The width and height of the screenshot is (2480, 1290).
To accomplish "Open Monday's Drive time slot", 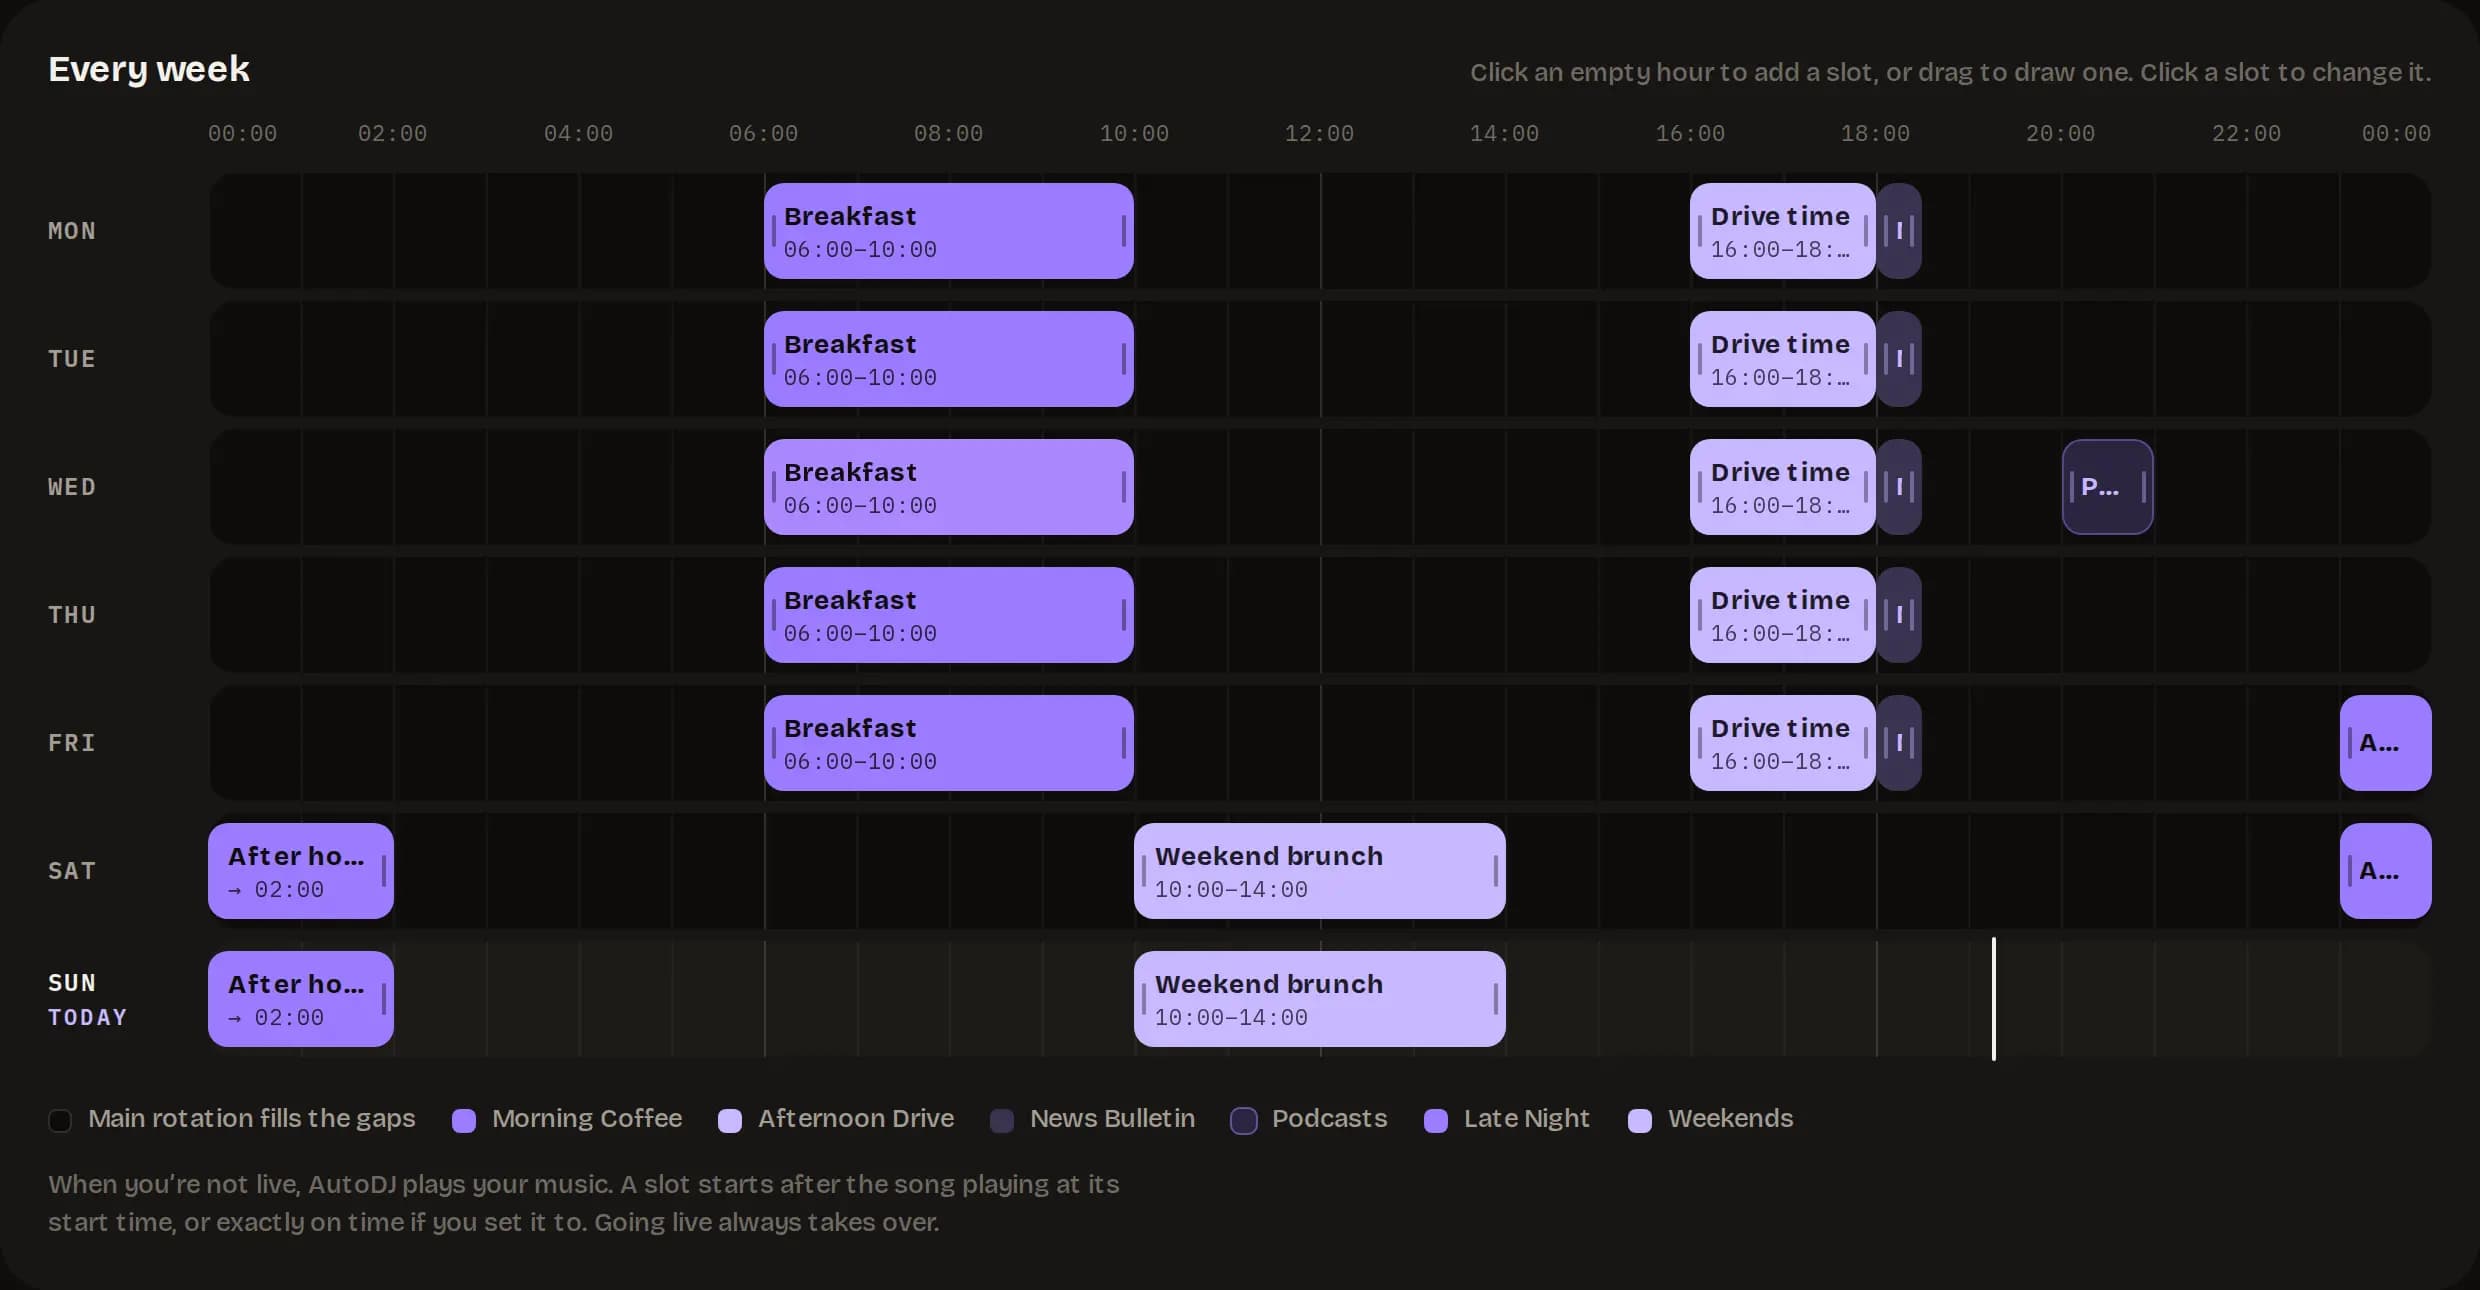I will click(1782, 231).
